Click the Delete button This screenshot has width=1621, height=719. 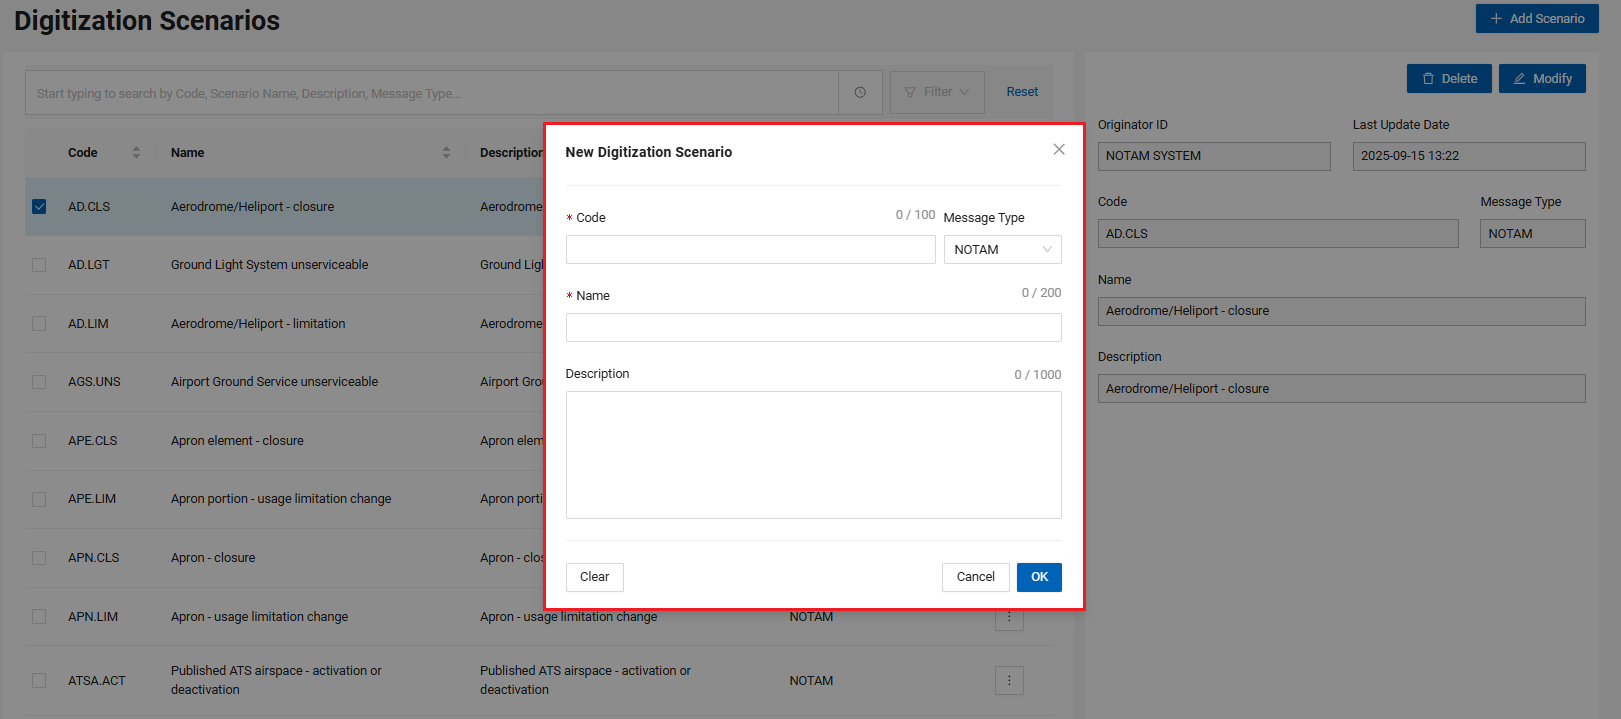[x=1449, y=79]
